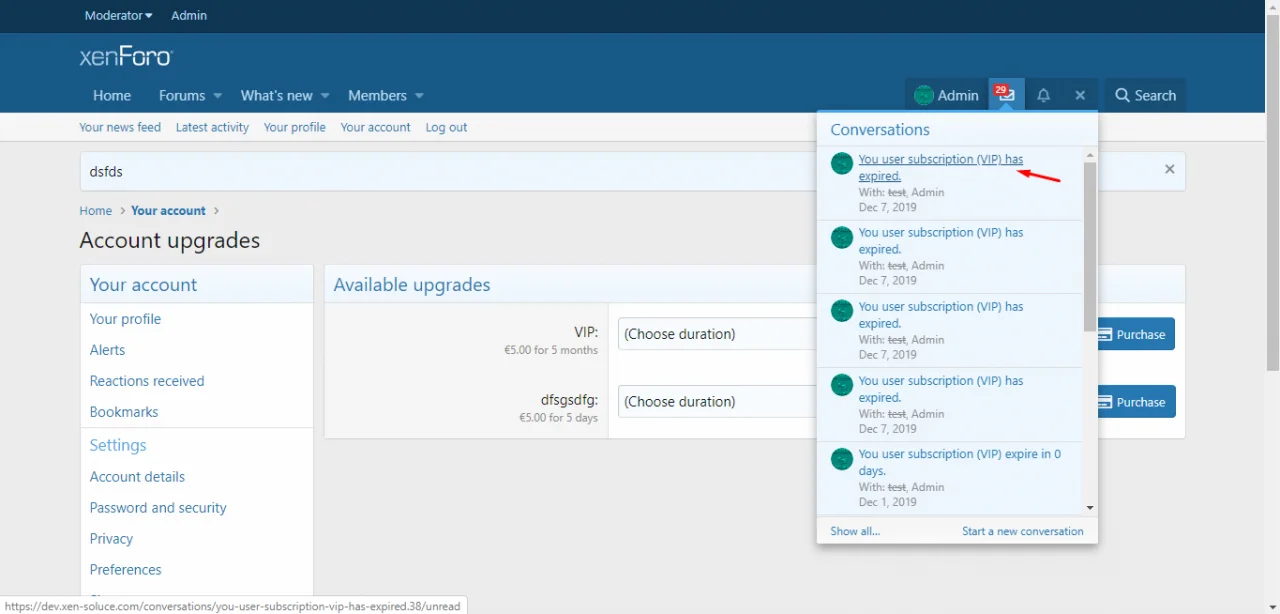Click the X icon beside the bell
1280x614 pixels.
1080,95
